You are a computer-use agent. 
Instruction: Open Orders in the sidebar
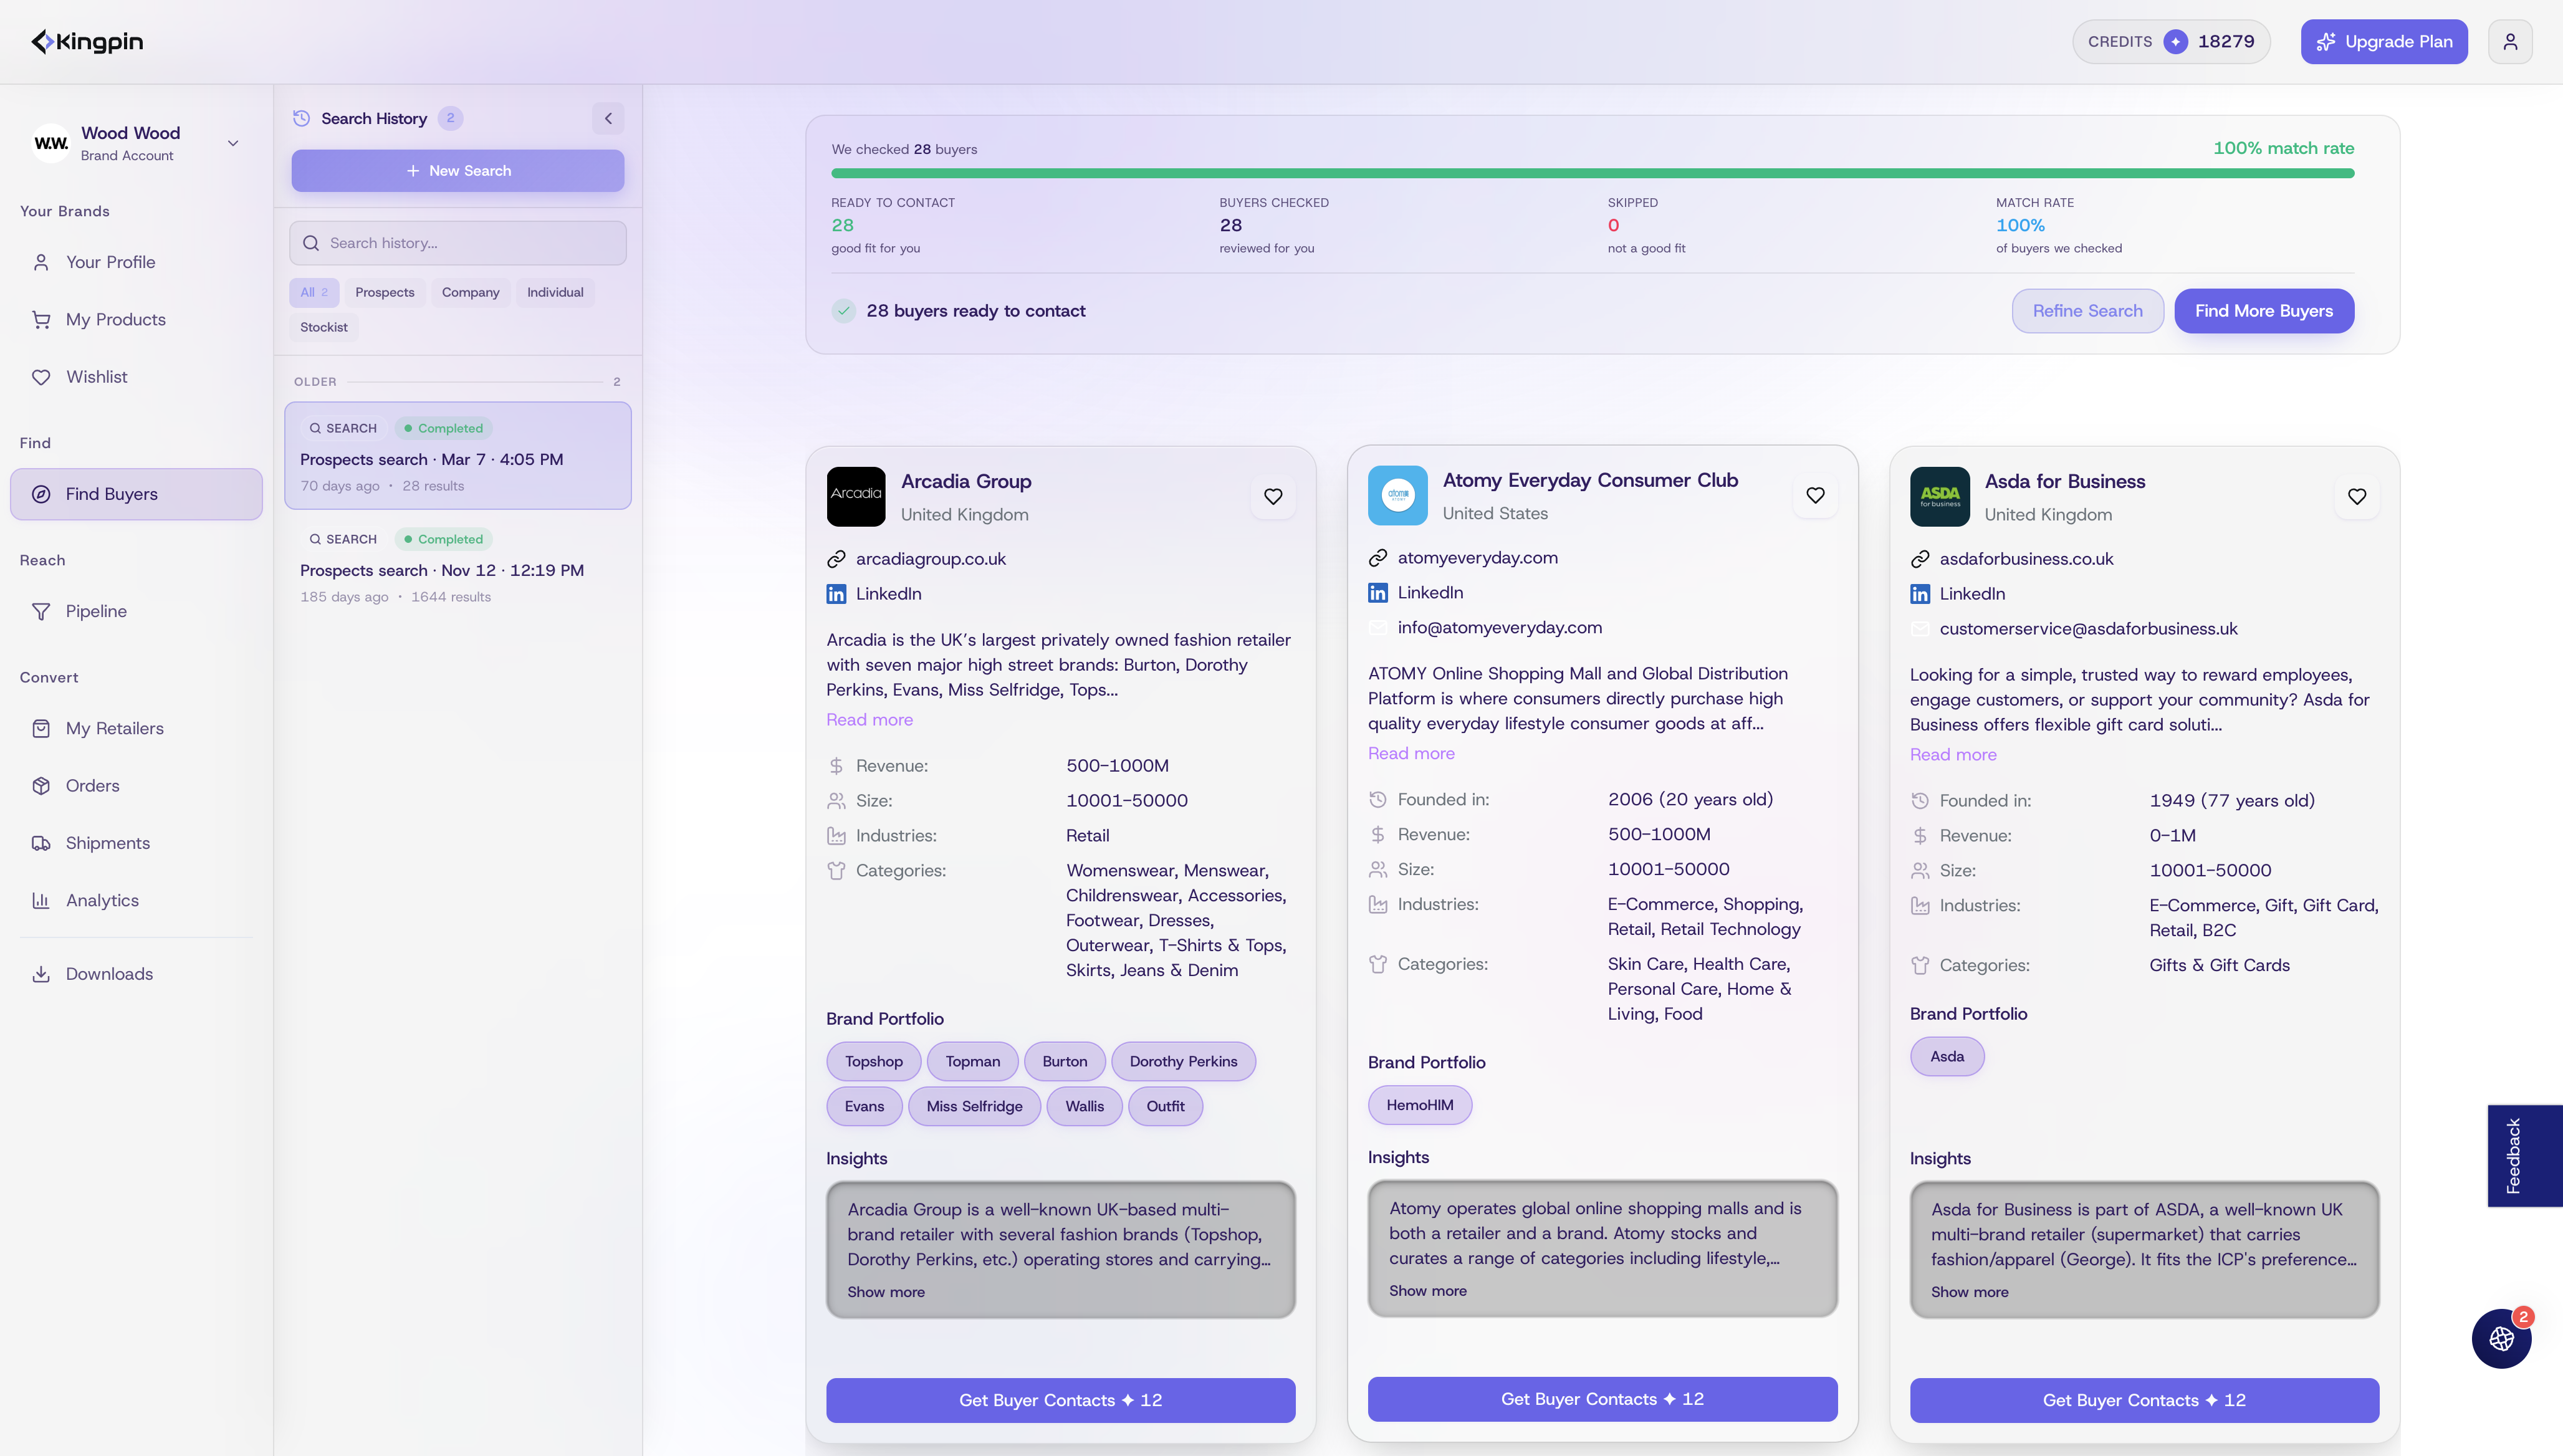click(136, 786)
